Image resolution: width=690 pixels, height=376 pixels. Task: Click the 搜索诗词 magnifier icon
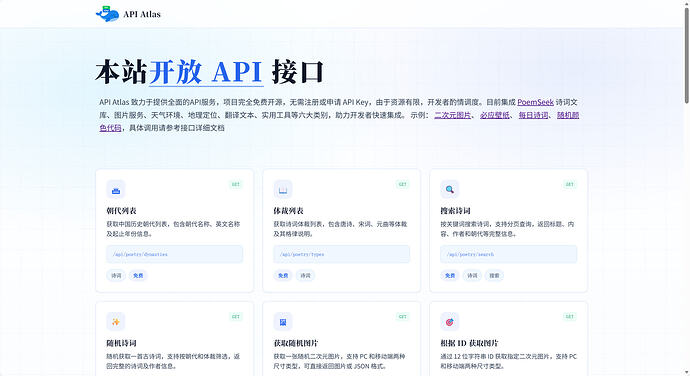[450, 189]
